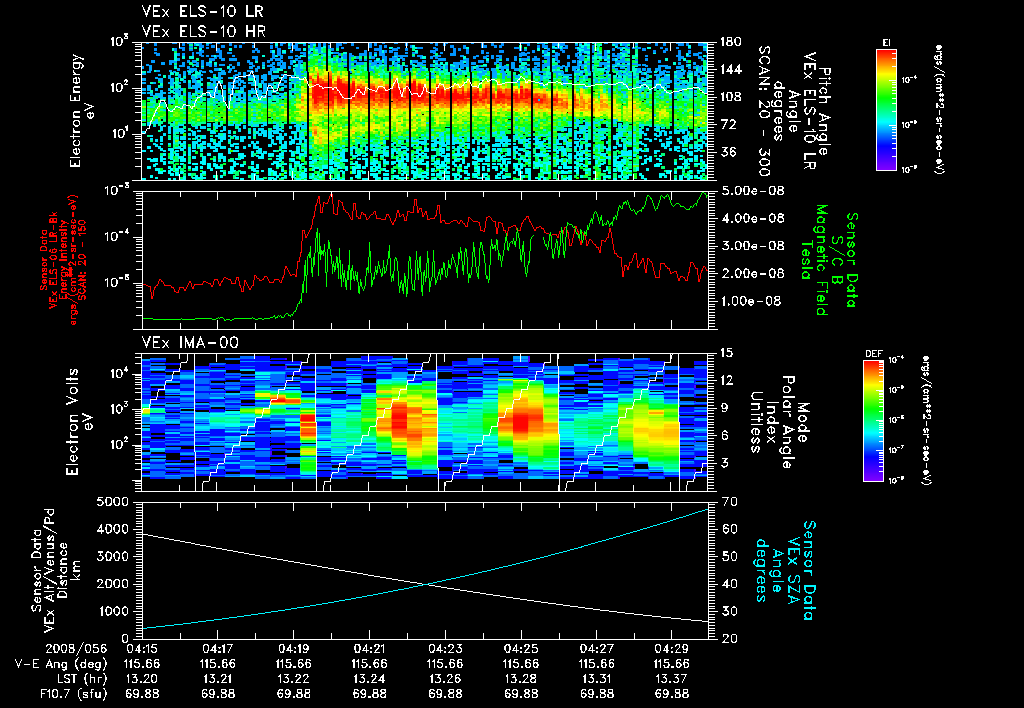Click the 144 pitch angle tick
This screenshot has width=1024, height=708.
point(731,69)
